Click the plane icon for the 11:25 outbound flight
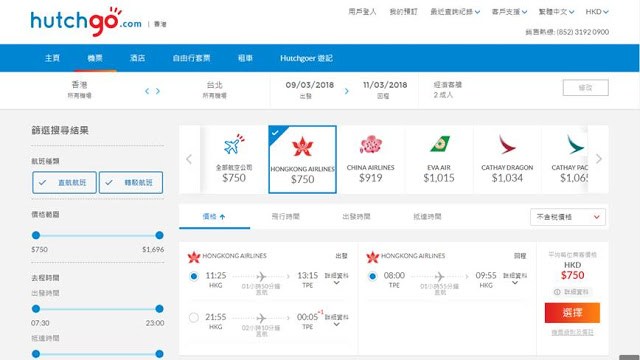Viewport: 640px width, 360px height. [261, 276]
